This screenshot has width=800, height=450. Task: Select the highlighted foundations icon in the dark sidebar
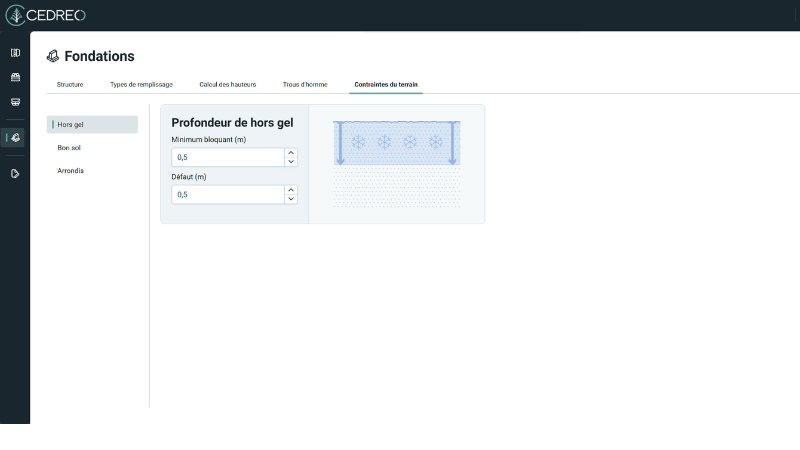15,137
